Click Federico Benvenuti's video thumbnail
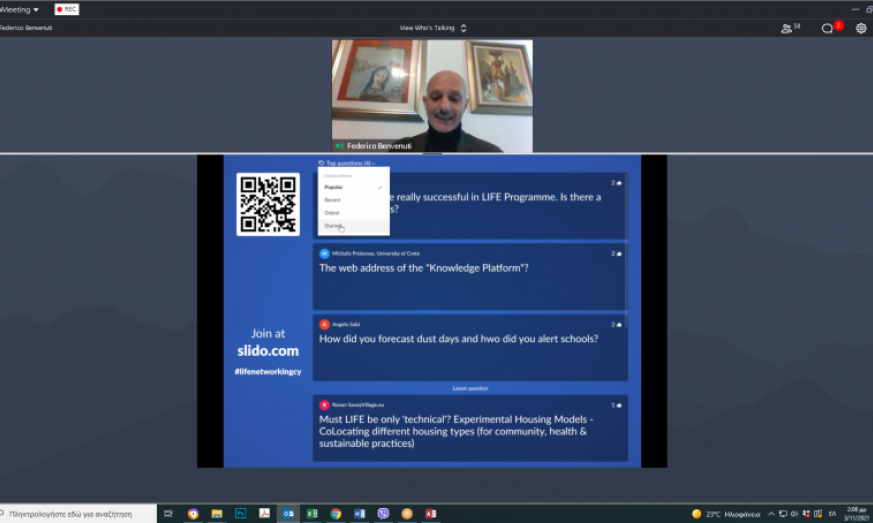Screen dimensions: 873x523 click(x=432, y=96)
